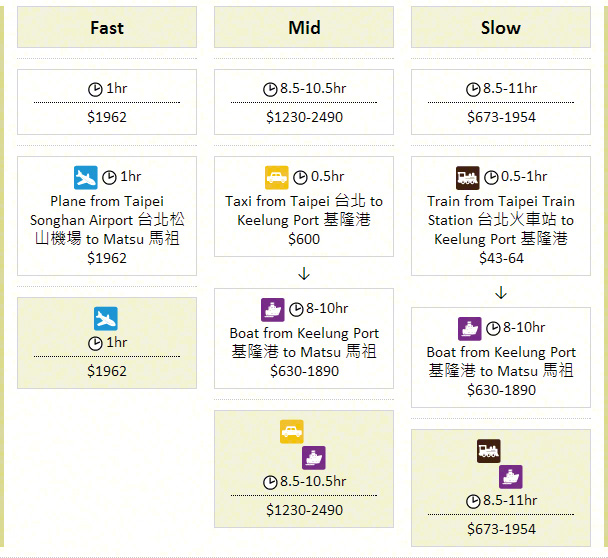Select the Mid column header
The width and height of the screenshot is (608, 558).
point(304,27)
